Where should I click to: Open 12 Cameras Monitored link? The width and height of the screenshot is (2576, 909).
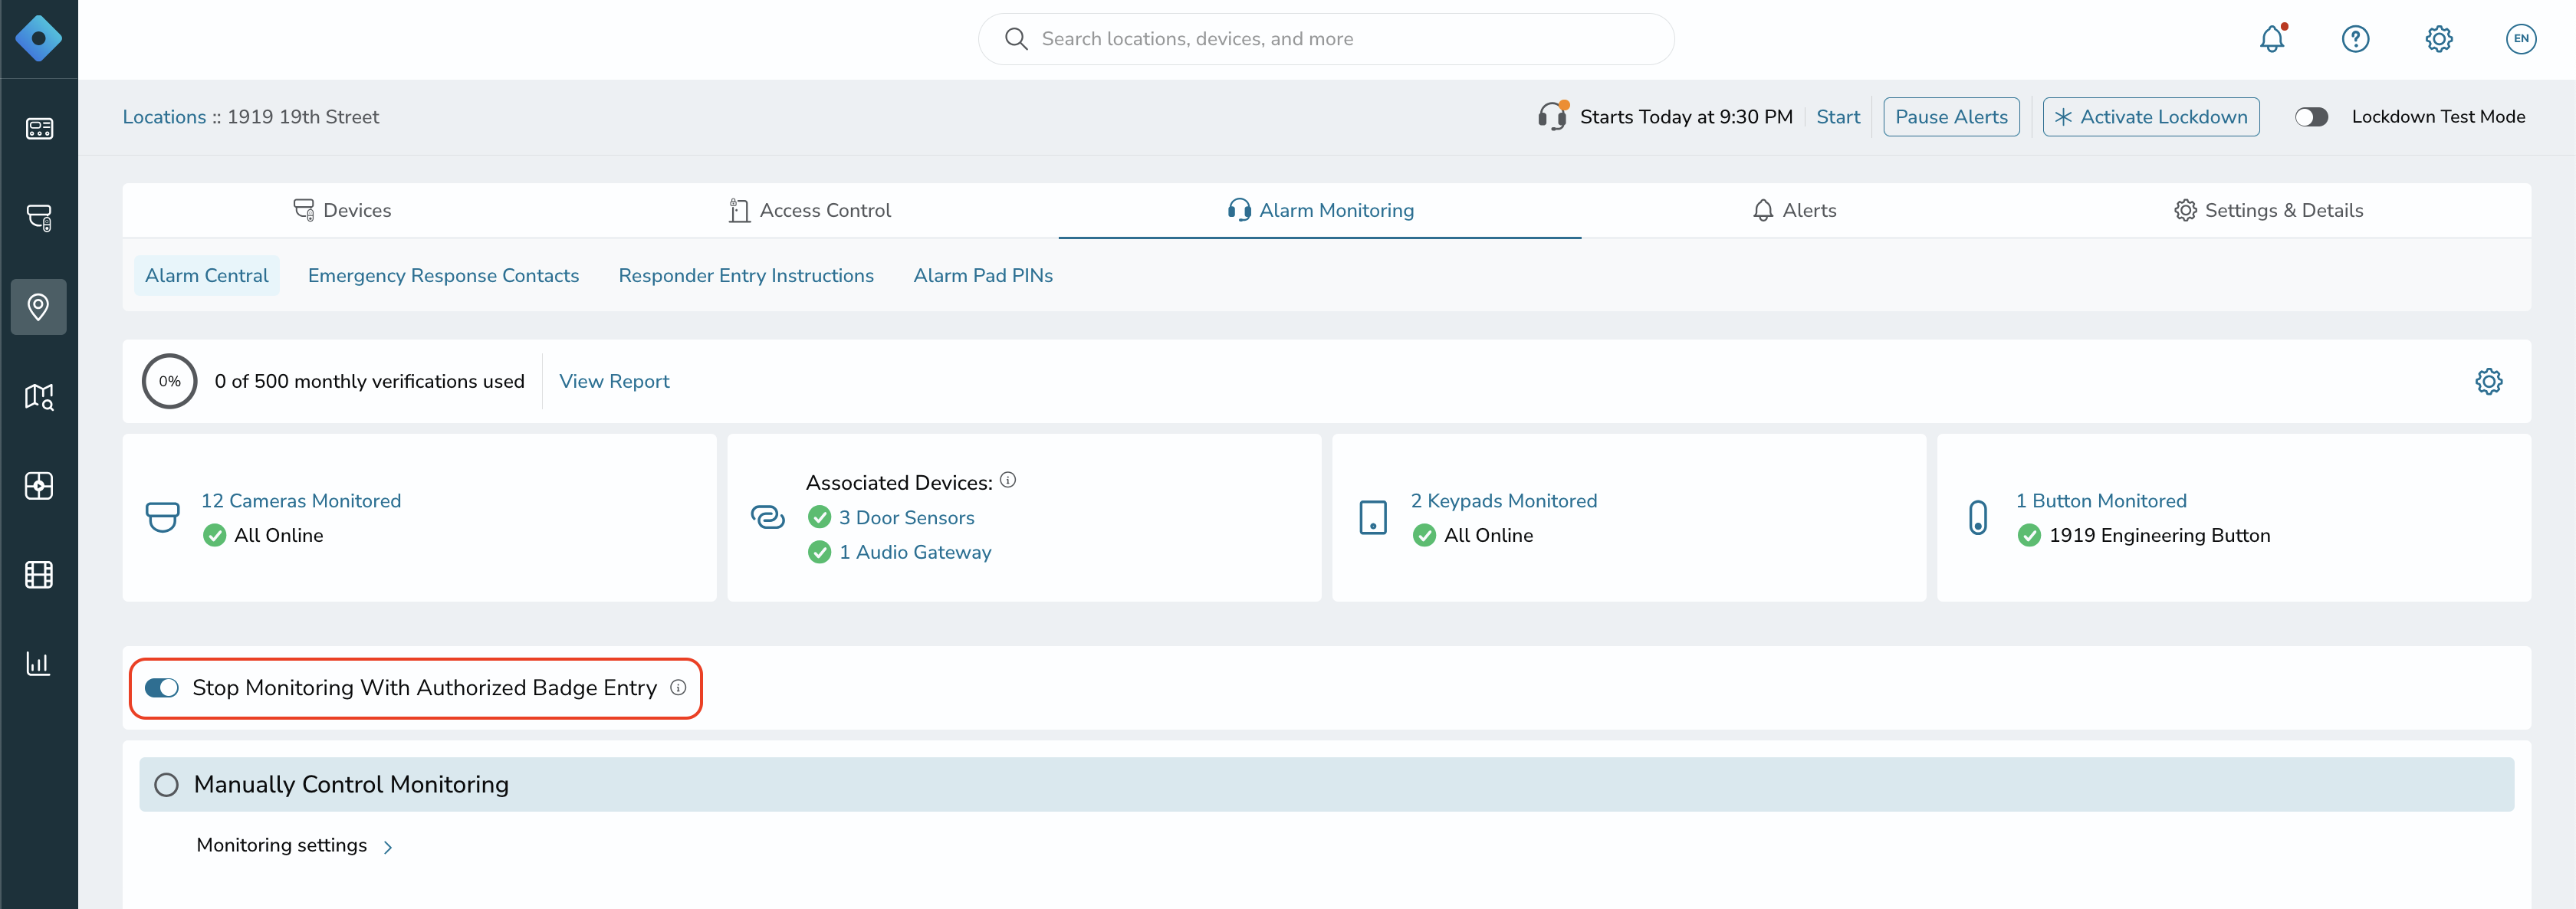pyautogui.click(x=301, y=501)
